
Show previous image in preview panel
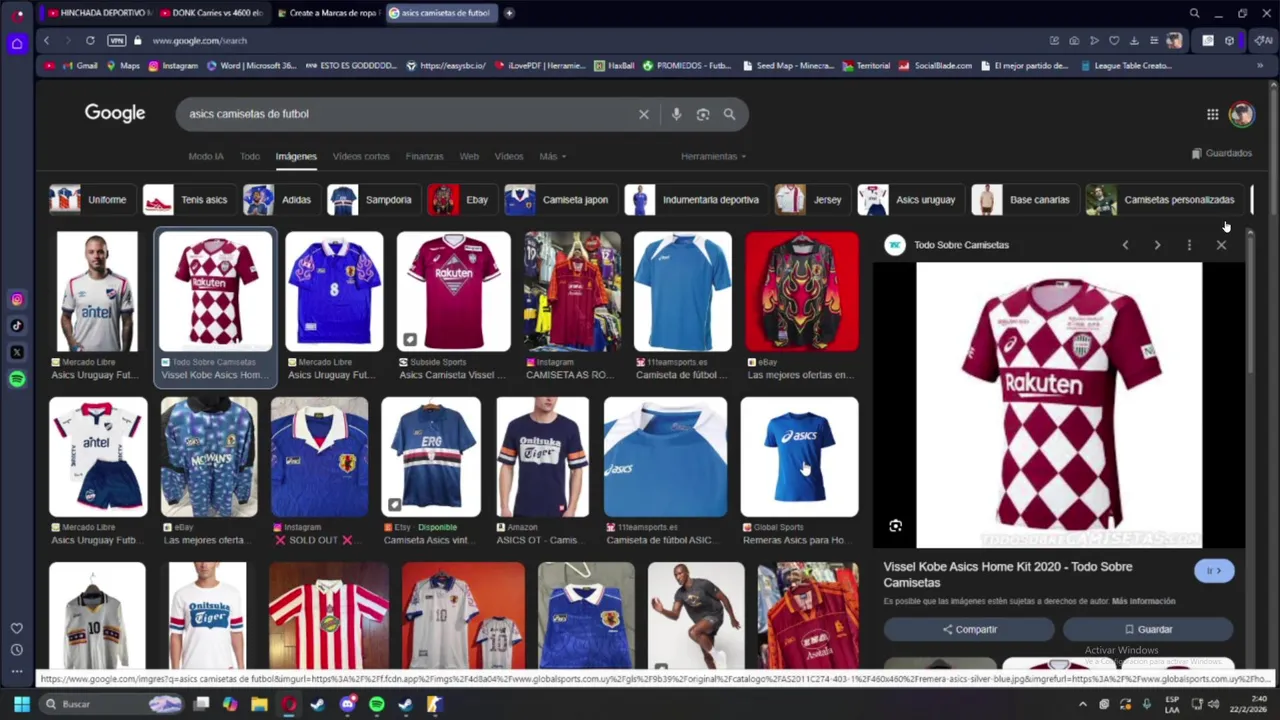(1125, 245)
